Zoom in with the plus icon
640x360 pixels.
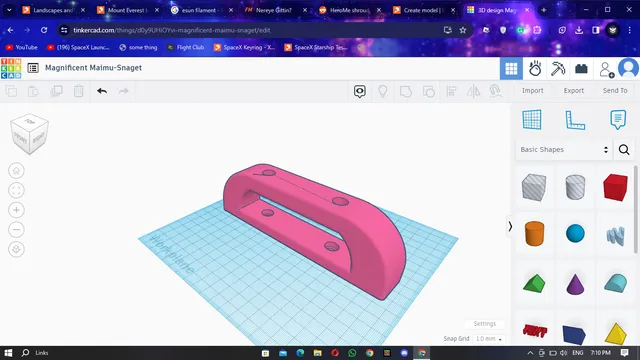click(x=16, y=210)
